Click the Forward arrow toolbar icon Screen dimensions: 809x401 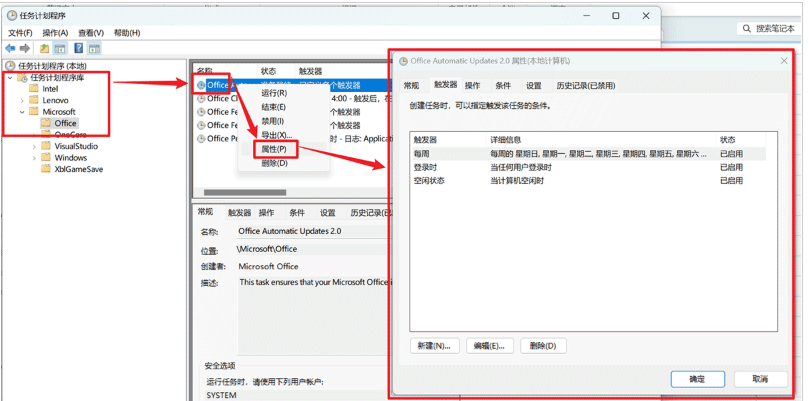(x=25, y=49)
